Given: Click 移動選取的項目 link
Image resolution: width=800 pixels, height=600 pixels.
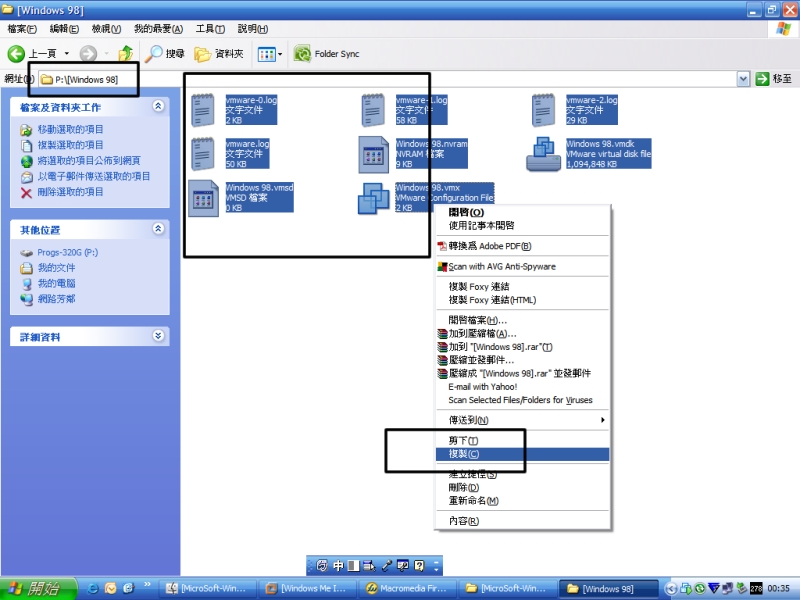Looking at the screenshot, I should (x=70, y=130).
